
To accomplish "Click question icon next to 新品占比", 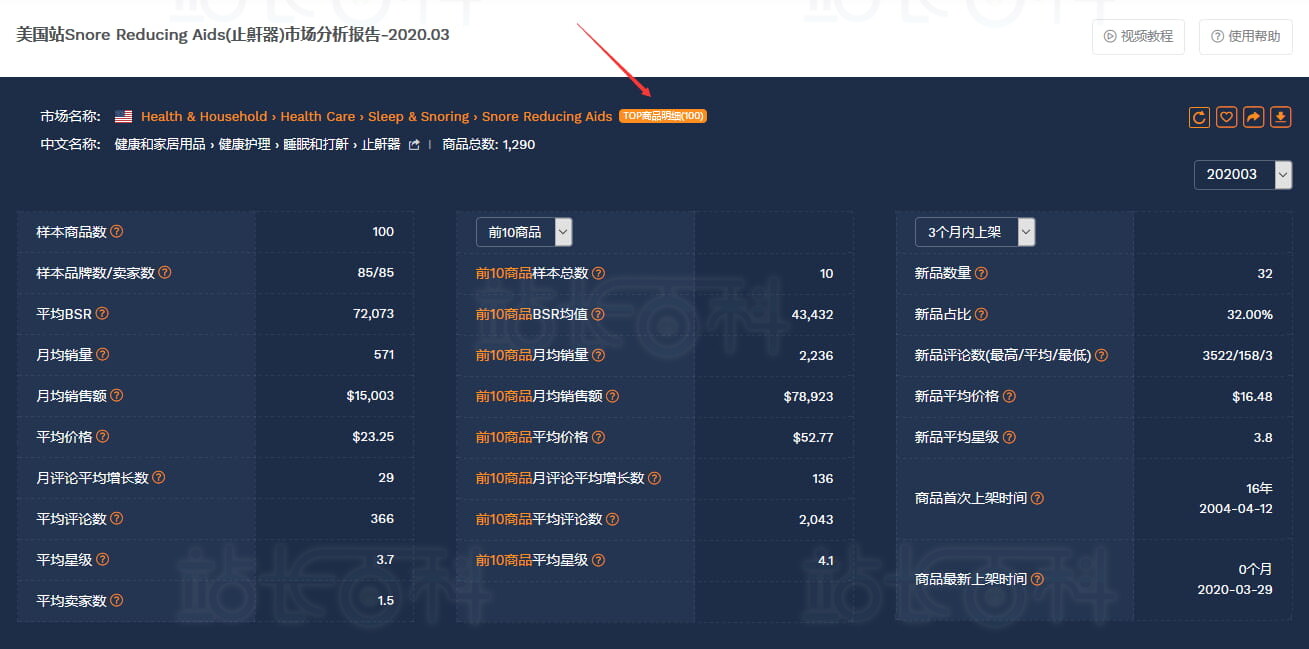I will pos(981,314).
